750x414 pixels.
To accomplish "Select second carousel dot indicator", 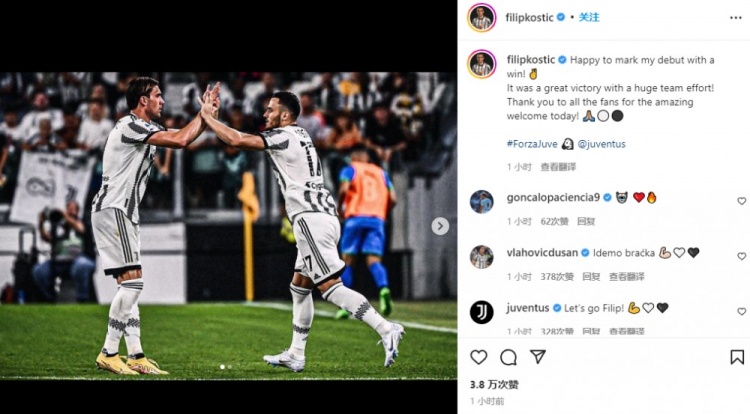I will [x=230, y=367].
